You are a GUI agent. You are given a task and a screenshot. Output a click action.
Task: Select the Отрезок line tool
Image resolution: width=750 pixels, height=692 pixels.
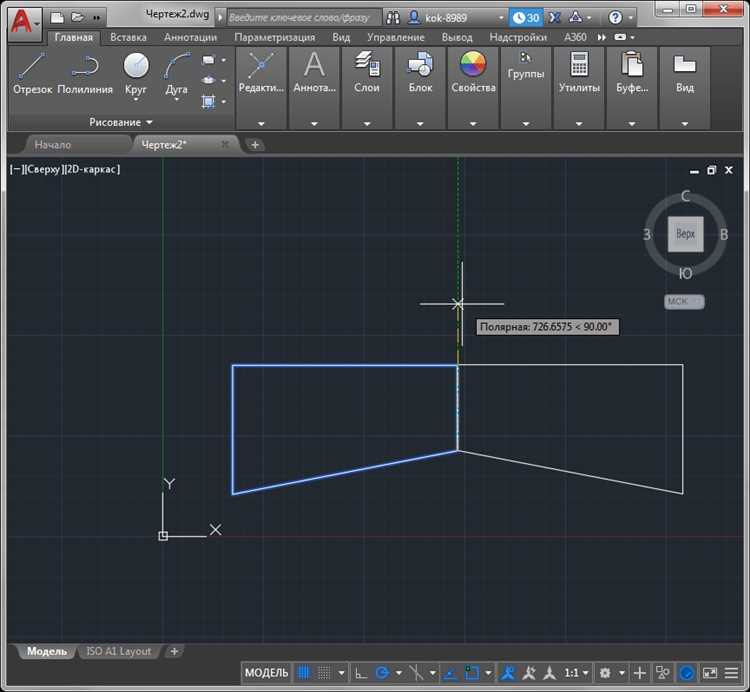tap(33, 68)
